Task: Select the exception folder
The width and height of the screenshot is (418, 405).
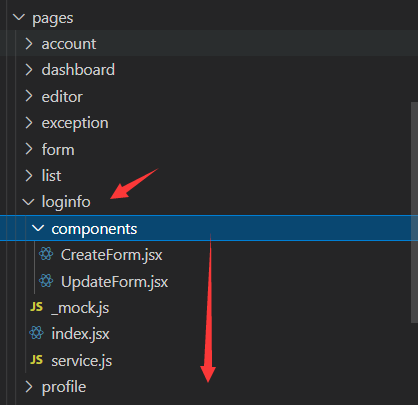Action: point(209,123)
